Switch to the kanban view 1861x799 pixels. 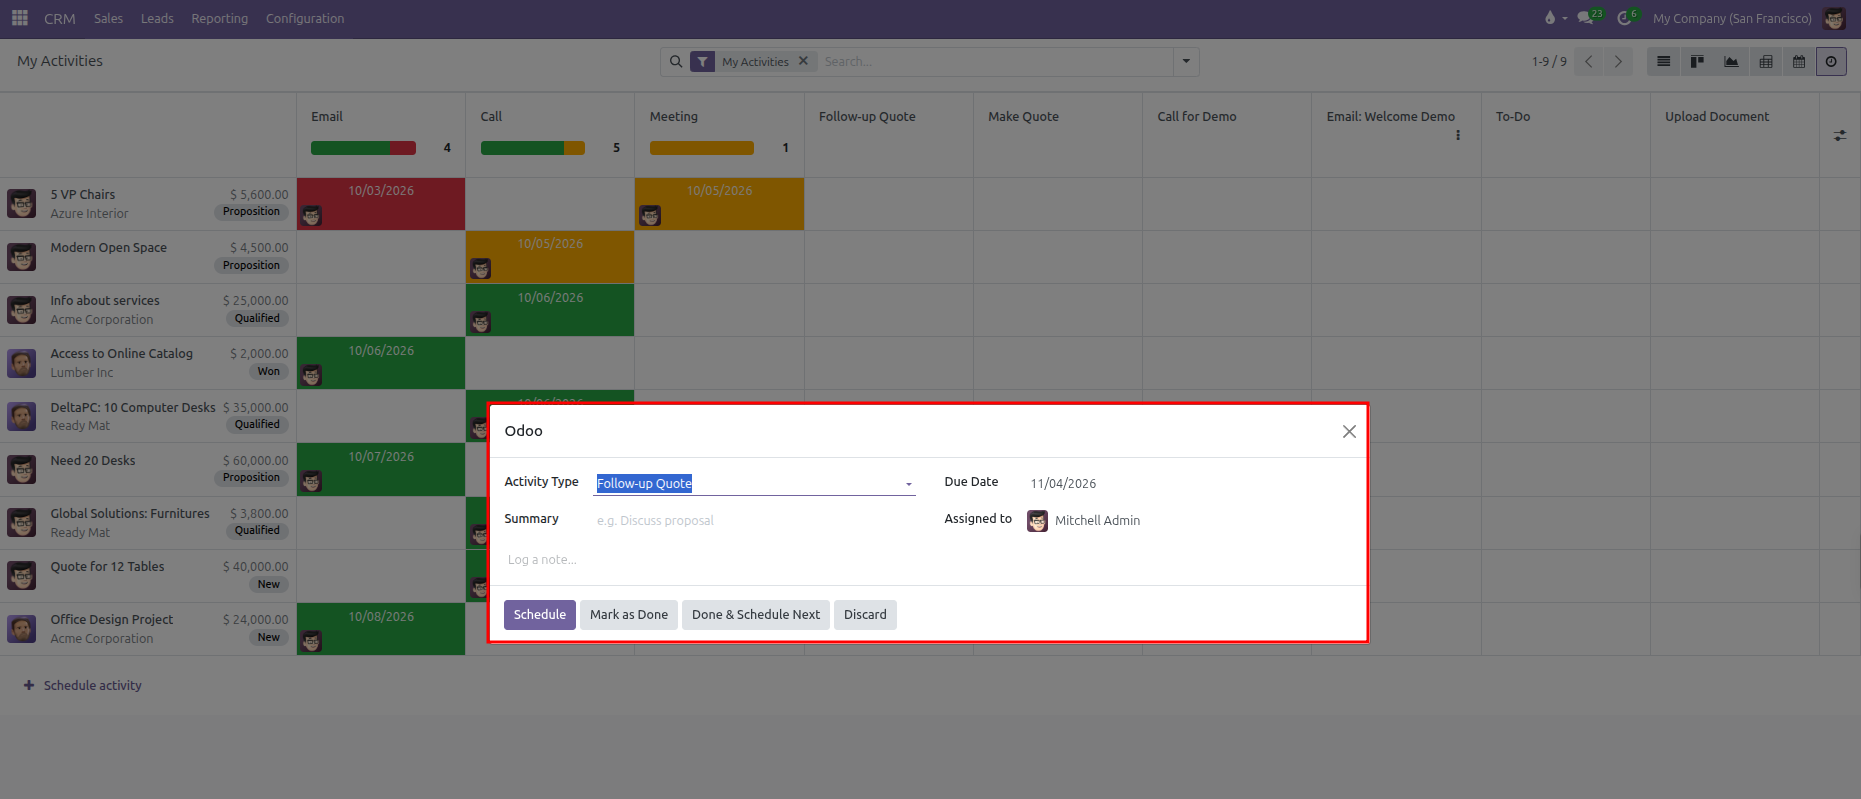[x=1697, y=62]
